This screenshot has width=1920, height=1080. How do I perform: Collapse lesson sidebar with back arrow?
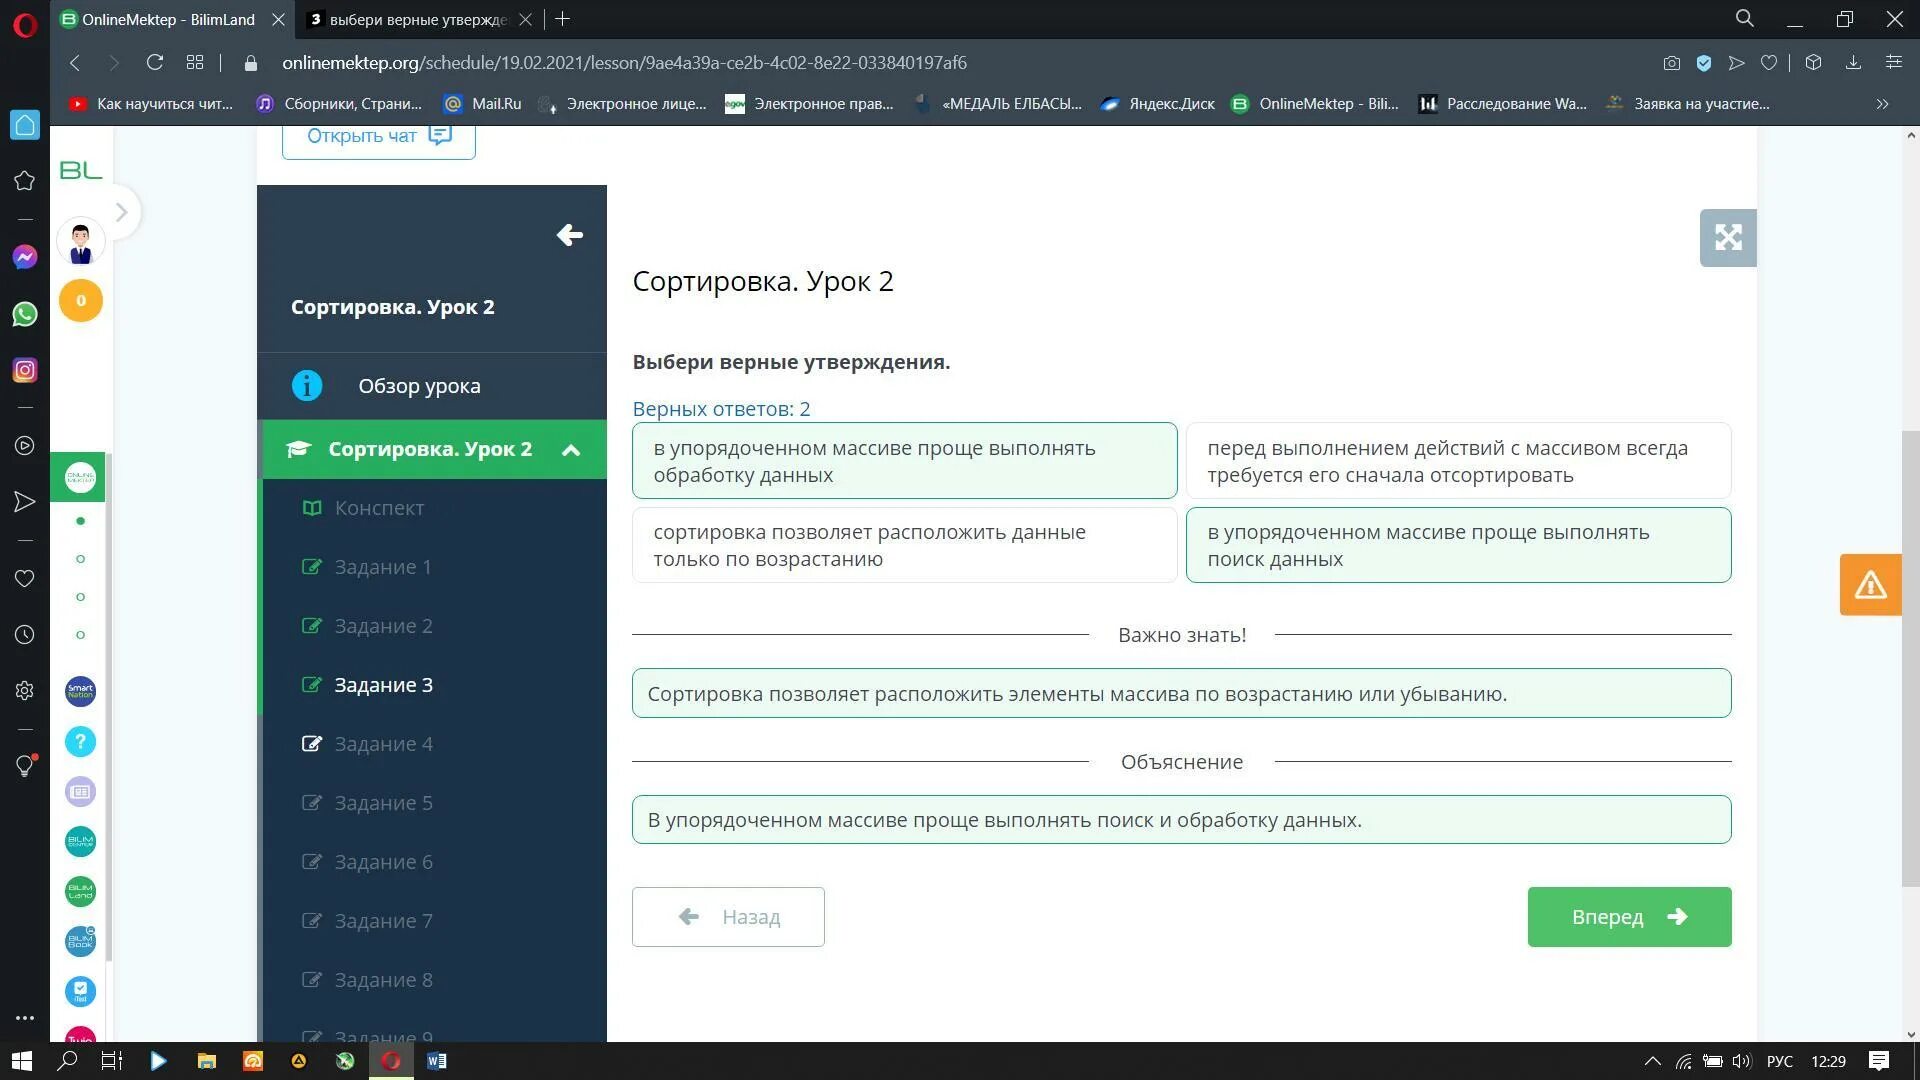tap(569, 235)
